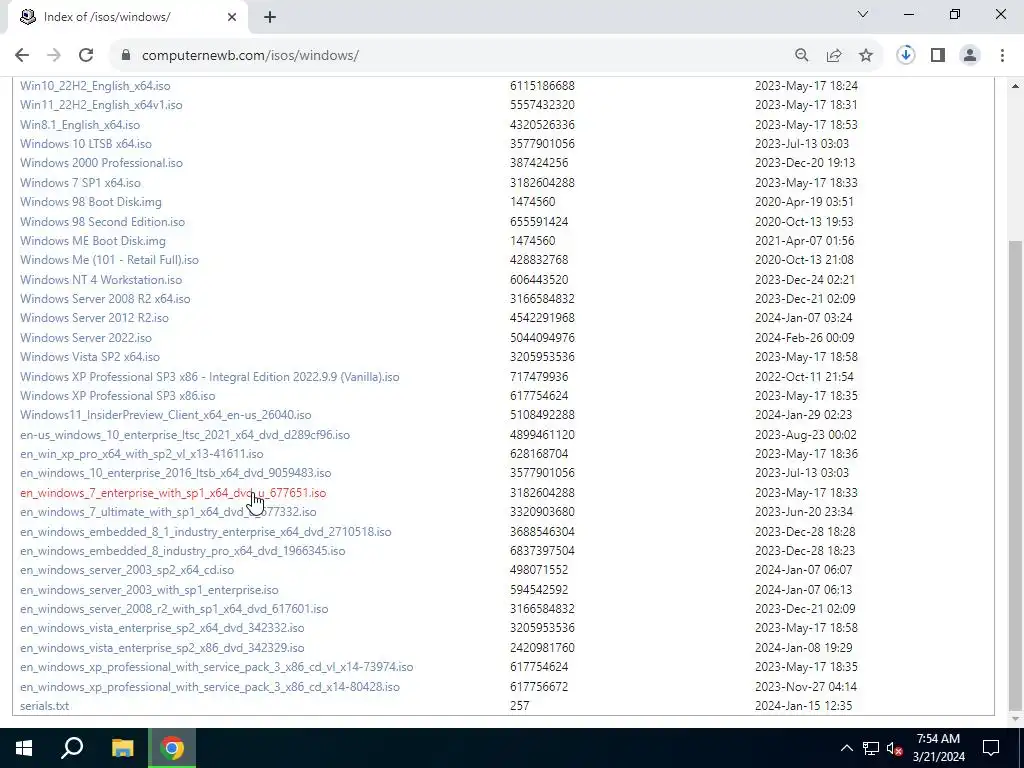Toggle the Chrome side panel
Viewport: 1024px width, 768px height.
point(938,56)
